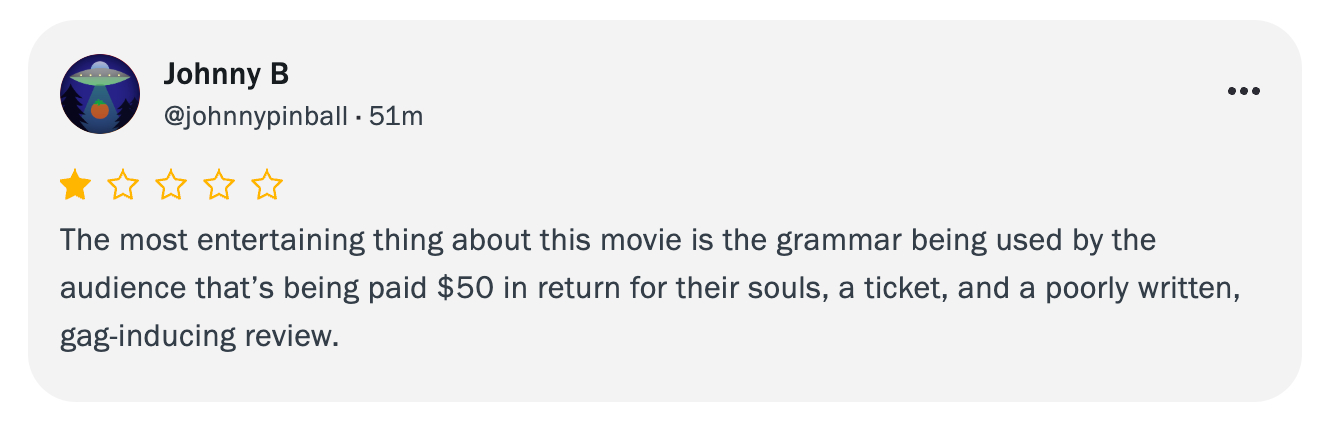Open the @johnnypinball handle link
Viewport: 1328px width, 426px height.
click(256, 117)
